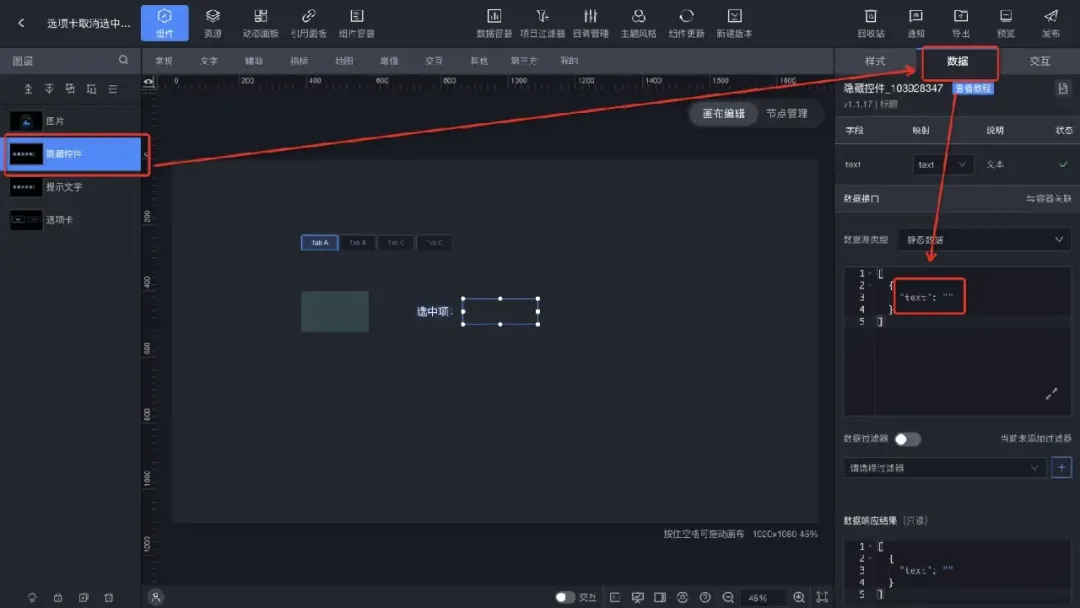1080x608 pixels.
Task: Click the copy icon under layer list
Action: tap(83, 598)
